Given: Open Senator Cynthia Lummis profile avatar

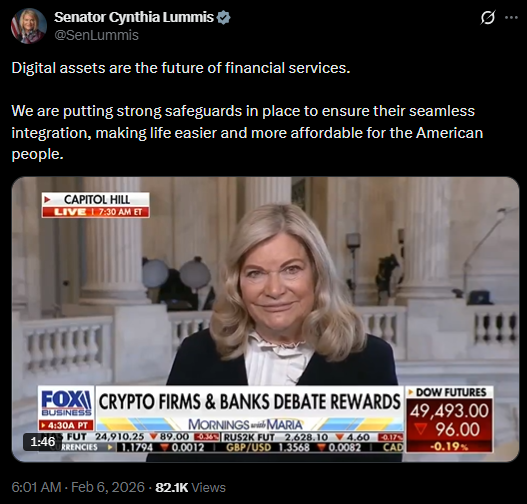Looking at the screenshot, I should click(x=29, y=26).
